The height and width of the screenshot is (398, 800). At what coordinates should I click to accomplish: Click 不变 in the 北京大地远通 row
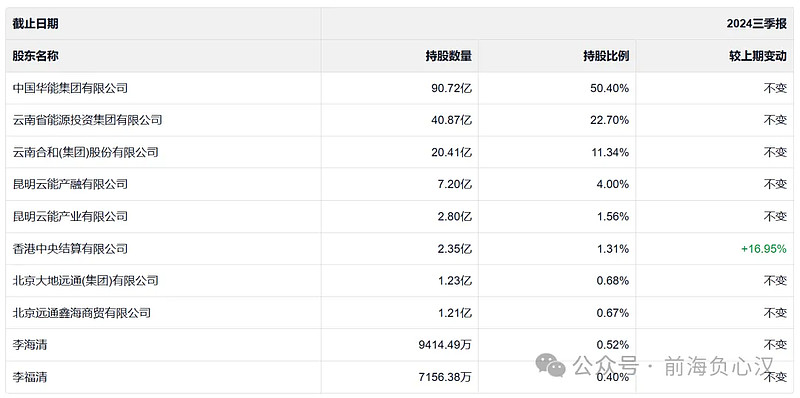pyautogui.click(x=776, y=281)
